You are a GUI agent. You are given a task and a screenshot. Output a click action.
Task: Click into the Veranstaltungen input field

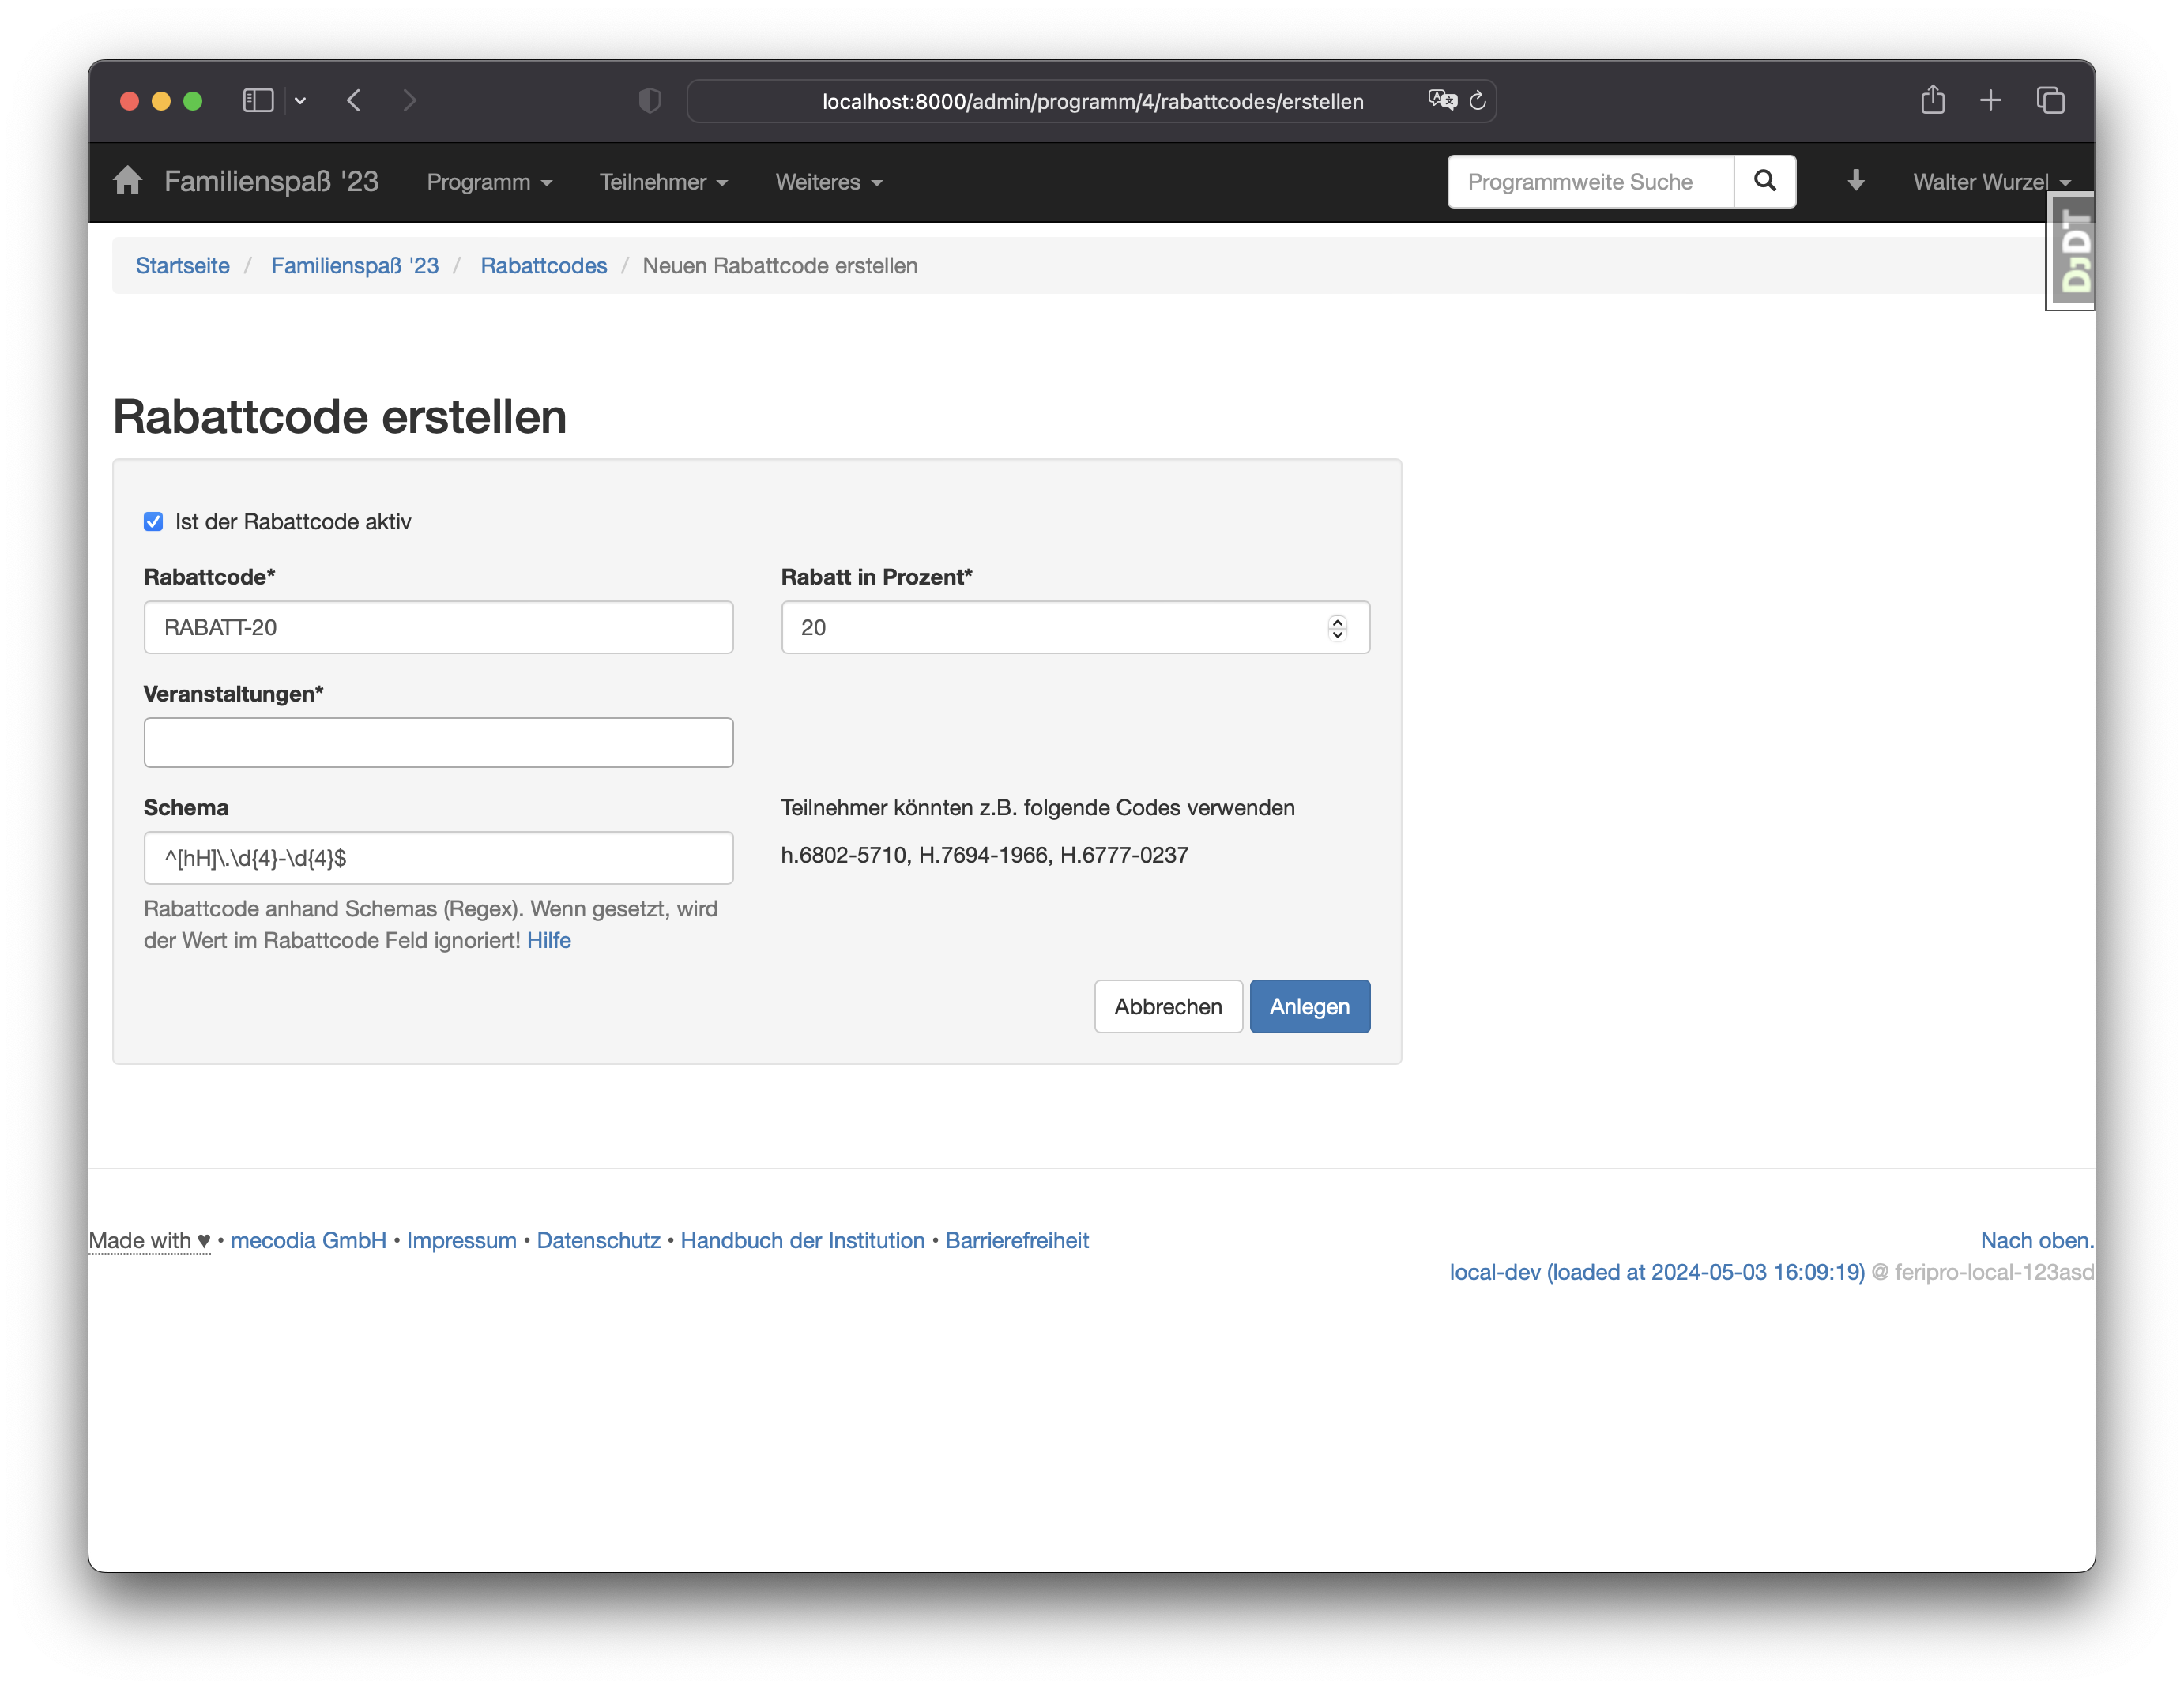[x=438, y=743]
